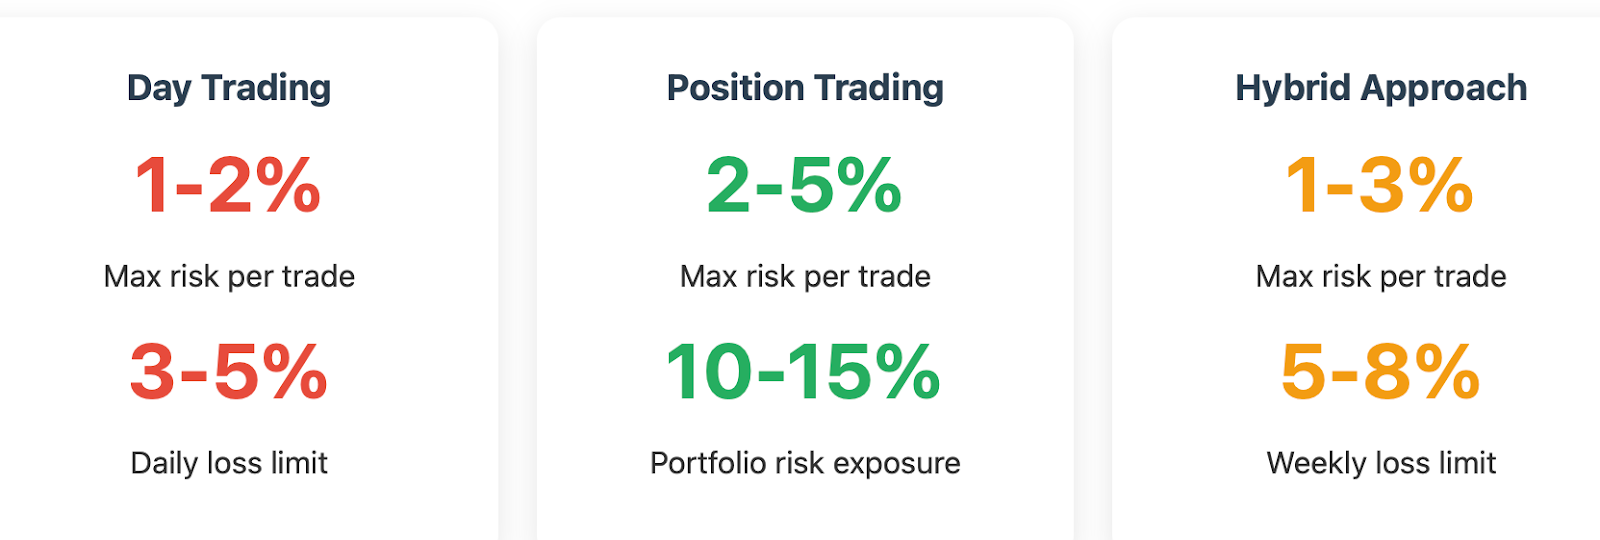Click the orange 1-3% value
Viewport: 1600px width, 540px height.
[x=1380, y=186]
